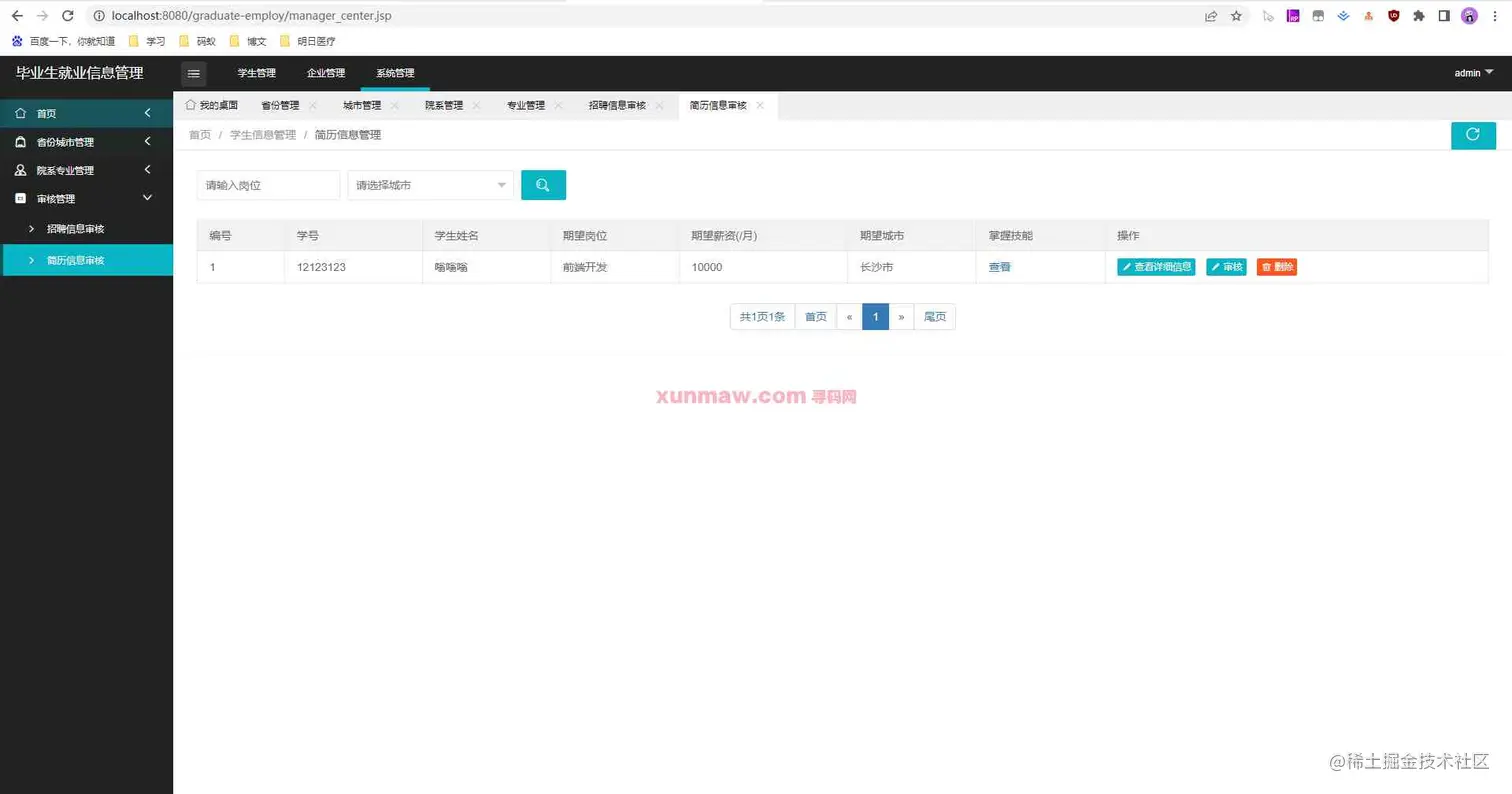The width and height of the screenshot is (1512, 794).
Task: Click the teal refresh icon button
Action: click(x=1473, y=135)
